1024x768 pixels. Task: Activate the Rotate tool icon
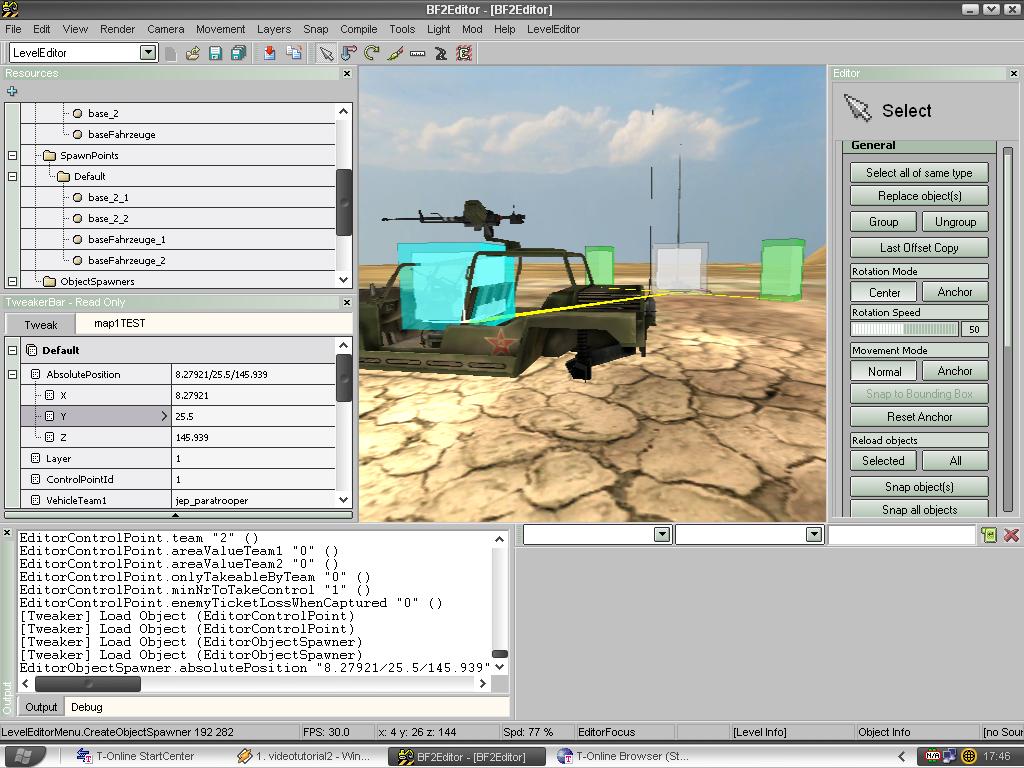tap(372, 53)
